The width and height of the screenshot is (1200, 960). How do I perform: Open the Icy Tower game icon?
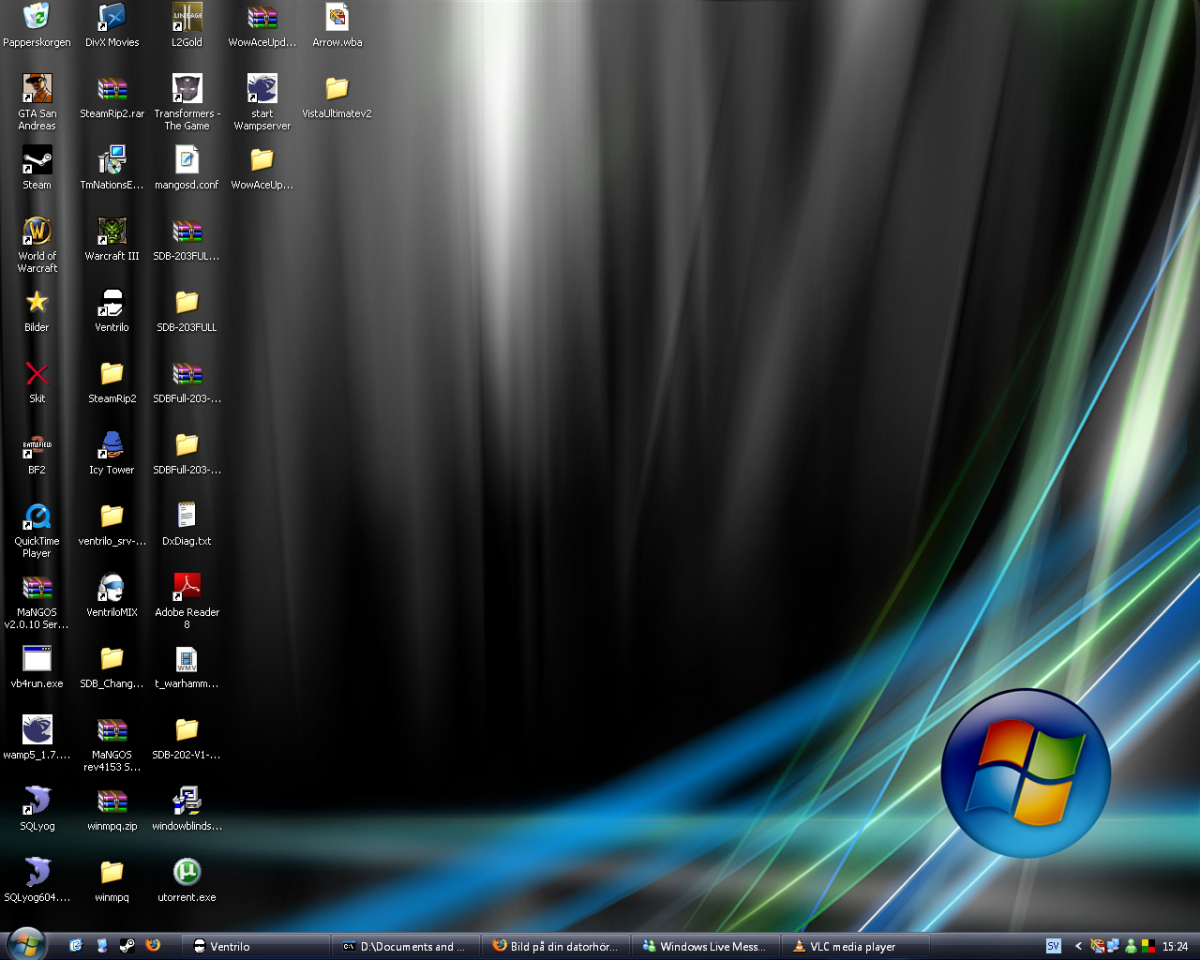[112, 446]
